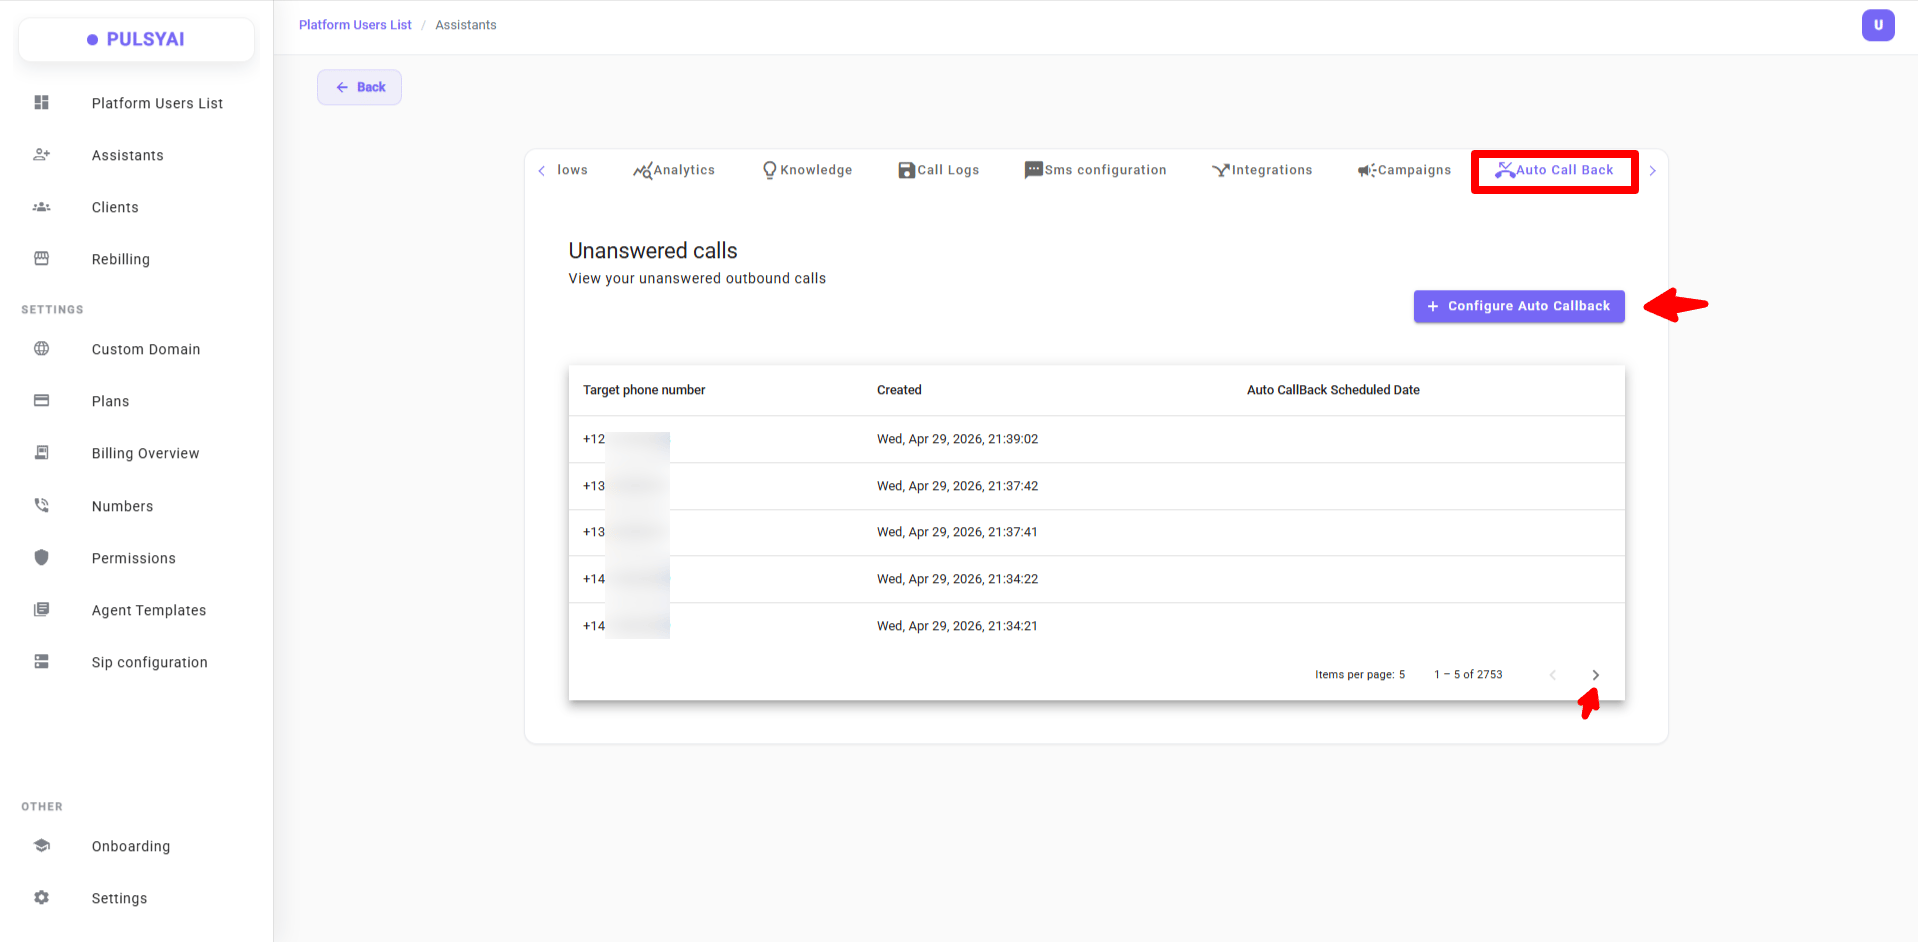The width and height of the screenshot is (1918, 942).
Task: Click the Custom Domain globe icon
Action: pyautogui.click(x=41, y=348)
